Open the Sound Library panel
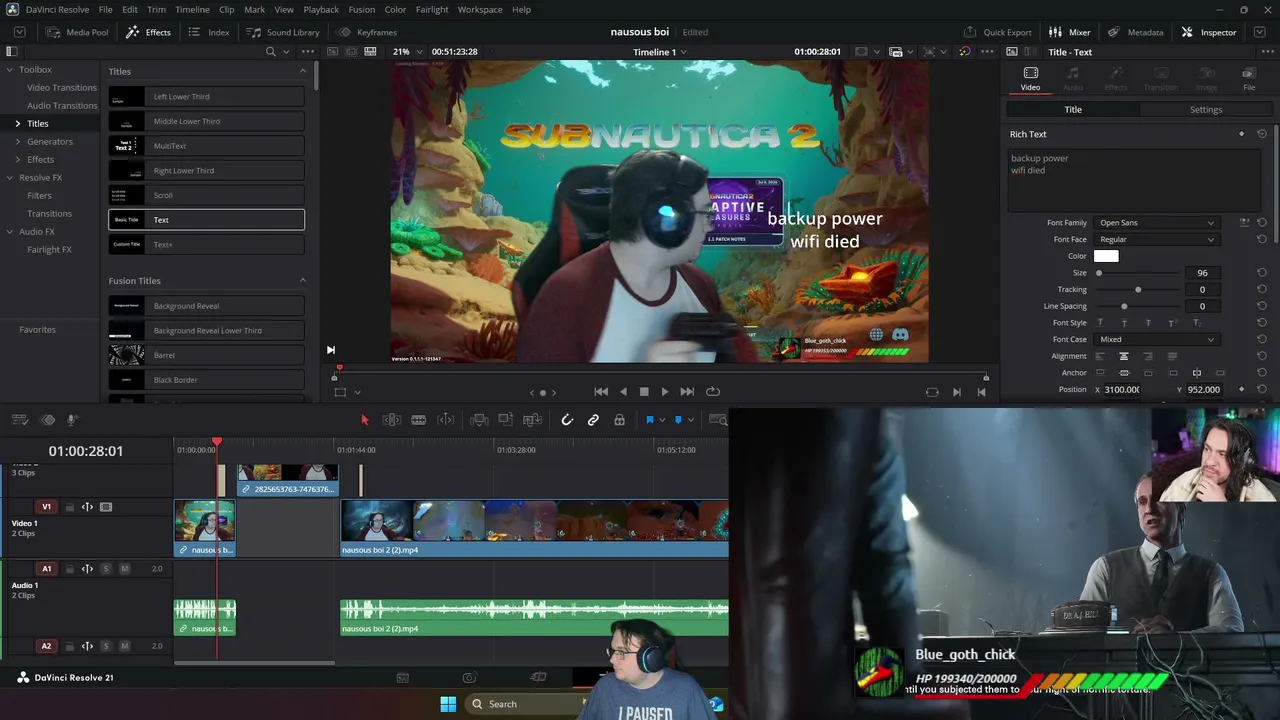This screenshot has height=720, width=1280. (283, 32)
